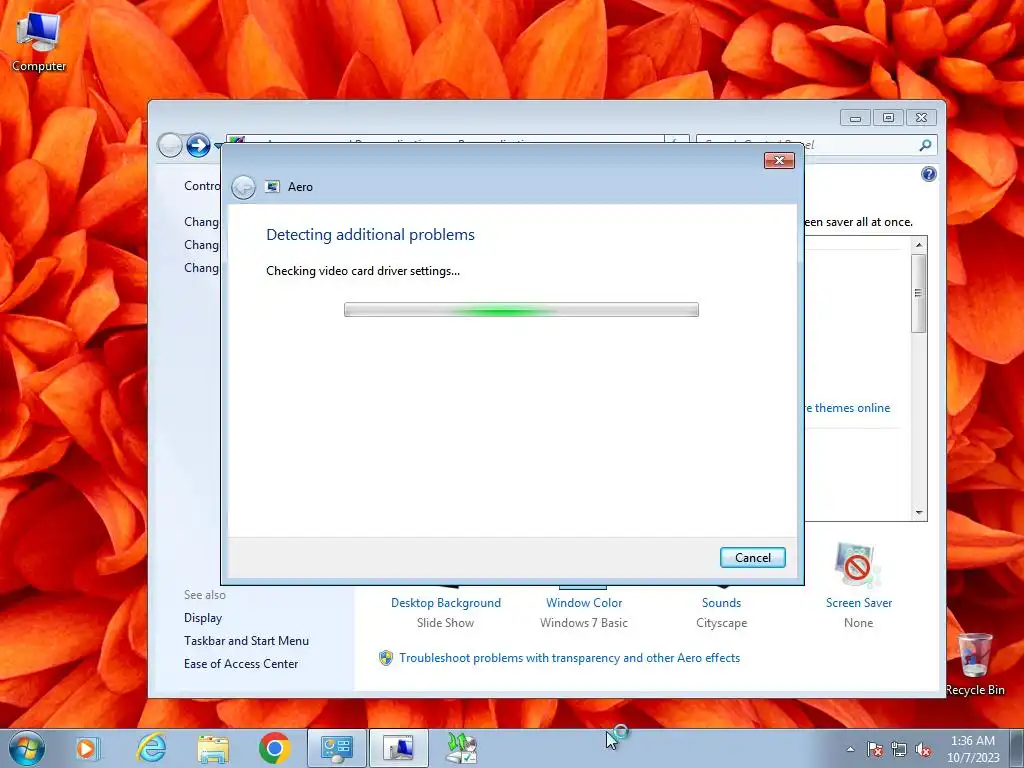Image resolution: width=1024 pixels, height=768 pixels.
Task: Click the None label under Screen Saver
Action: 858,623
